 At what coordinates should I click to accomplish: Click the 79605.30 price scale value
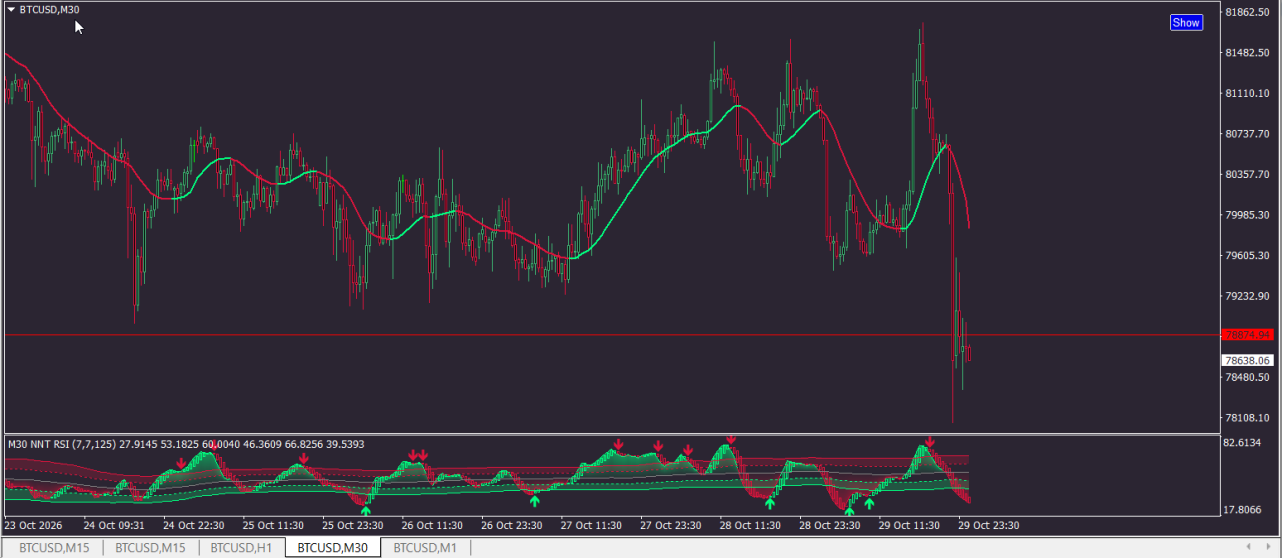pos(1248,256)
